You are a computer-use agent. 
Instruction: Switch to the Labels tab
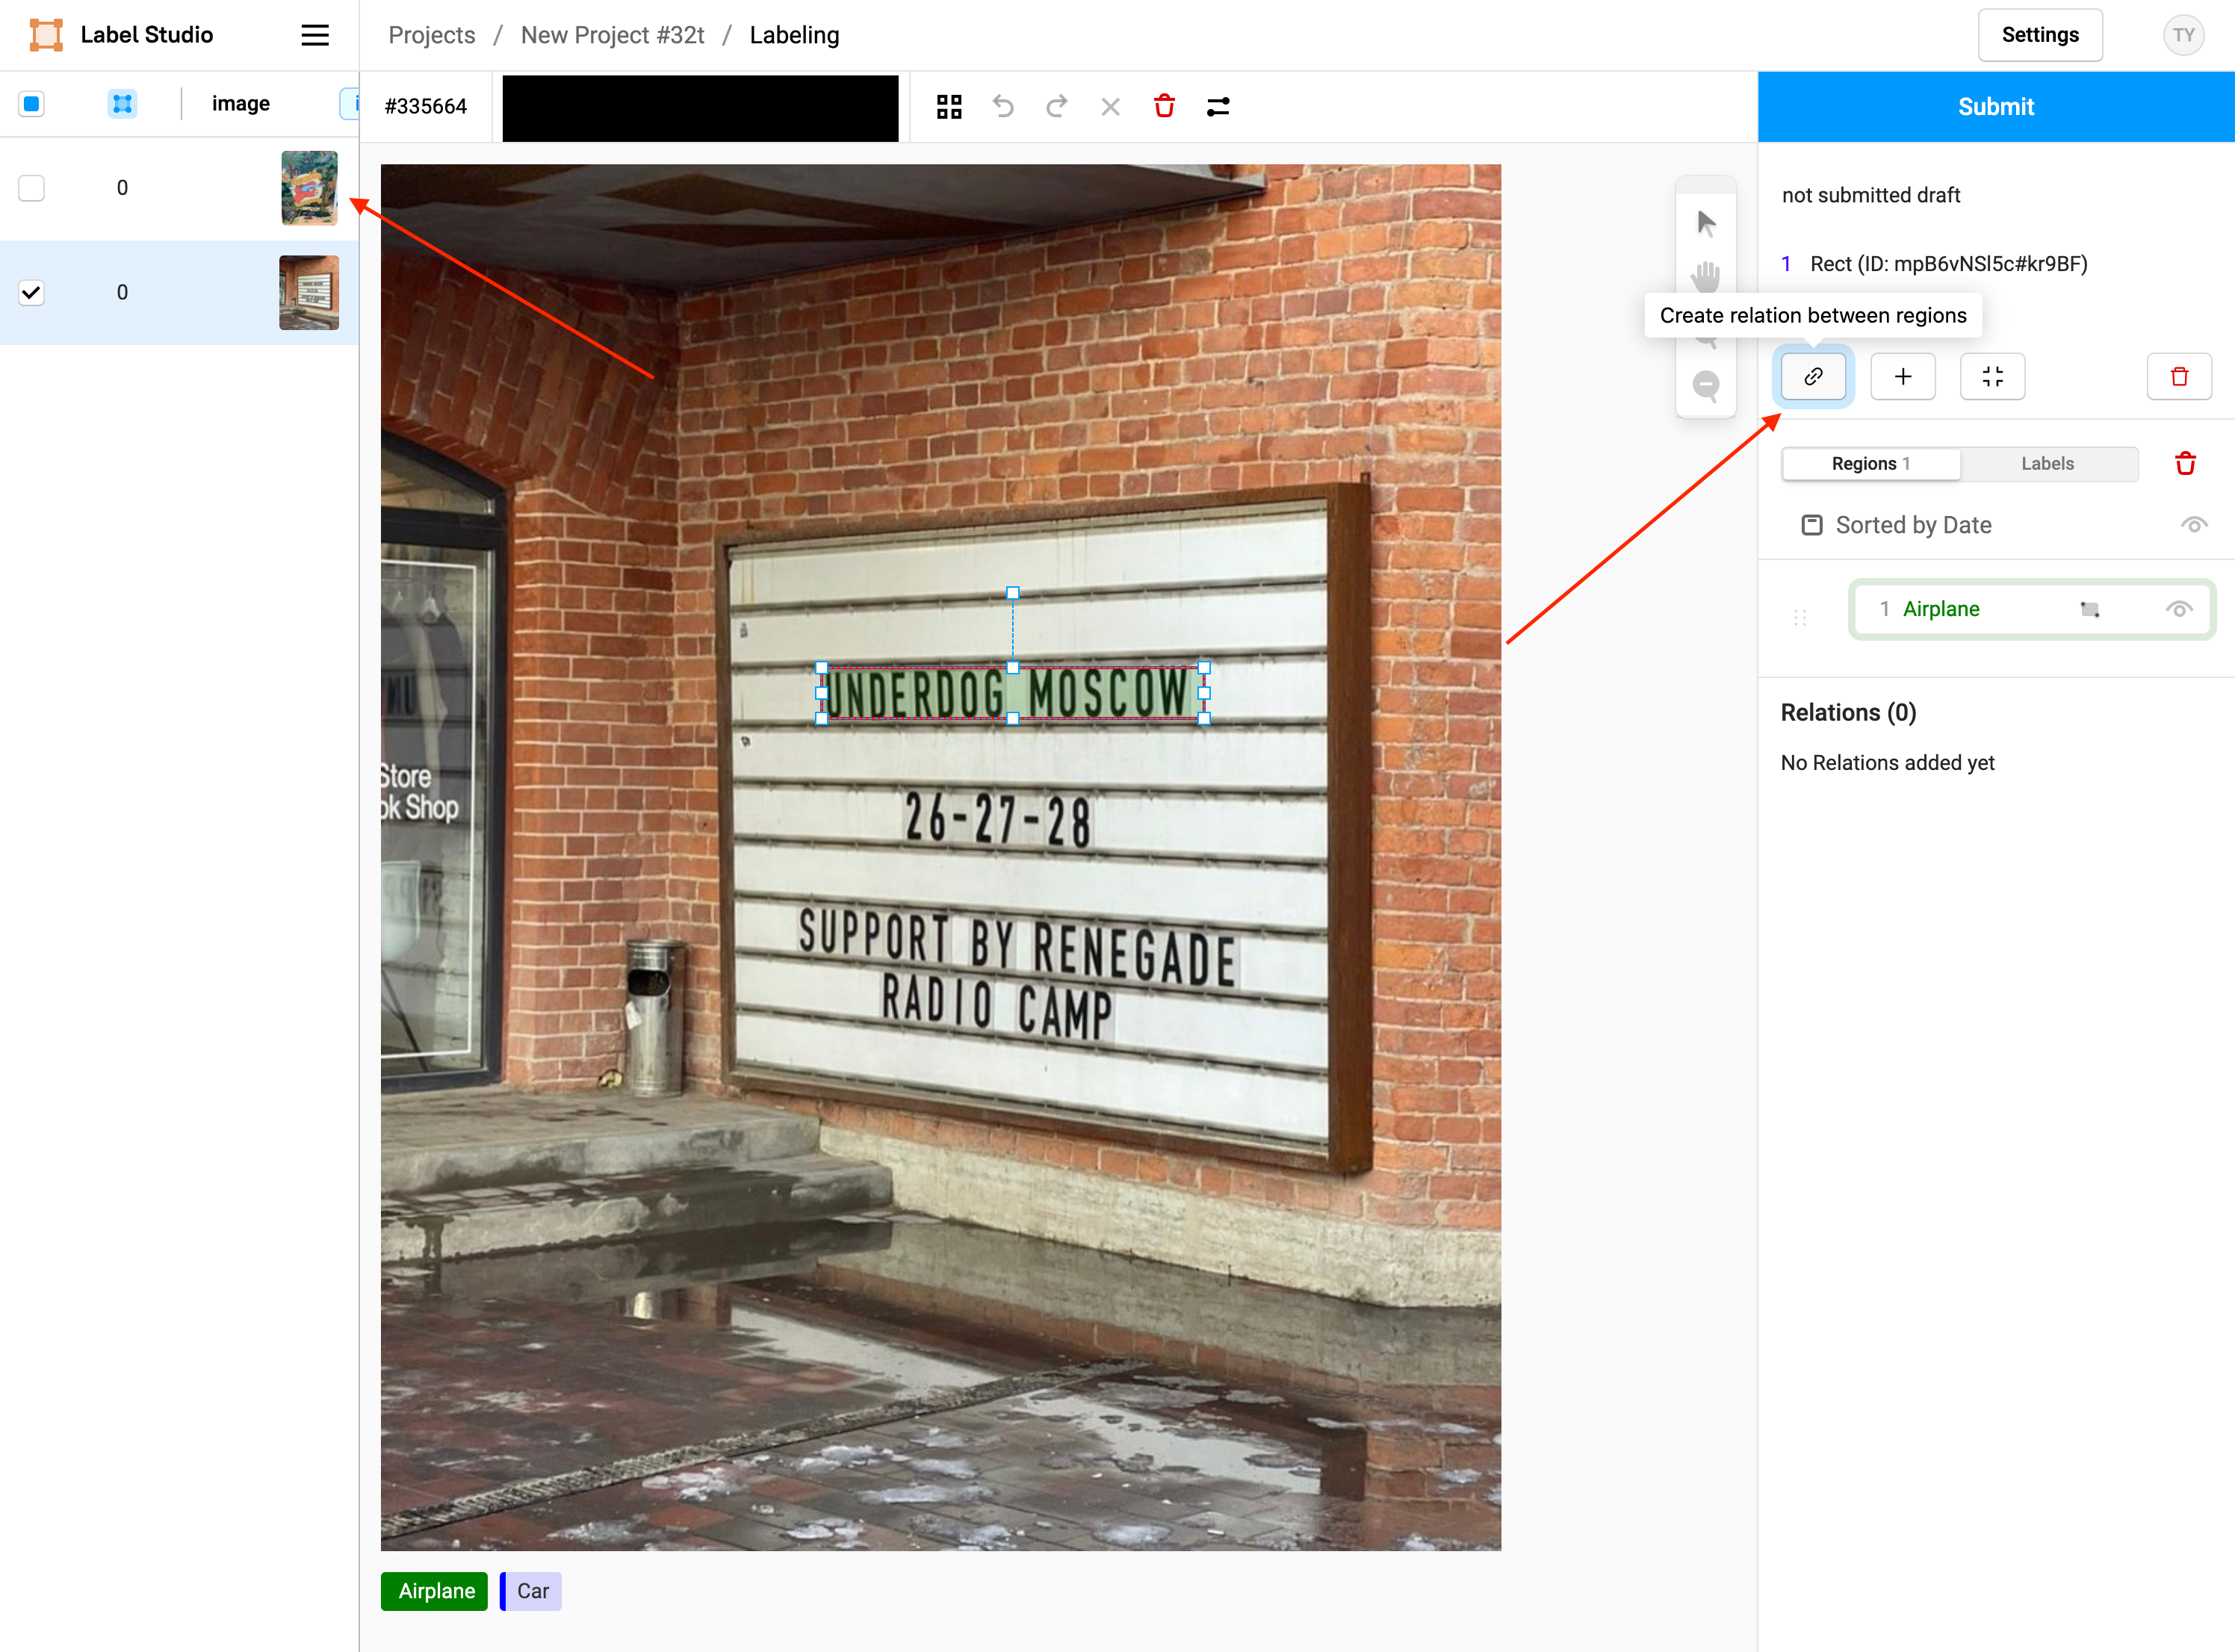click(x=2047, y=464)
